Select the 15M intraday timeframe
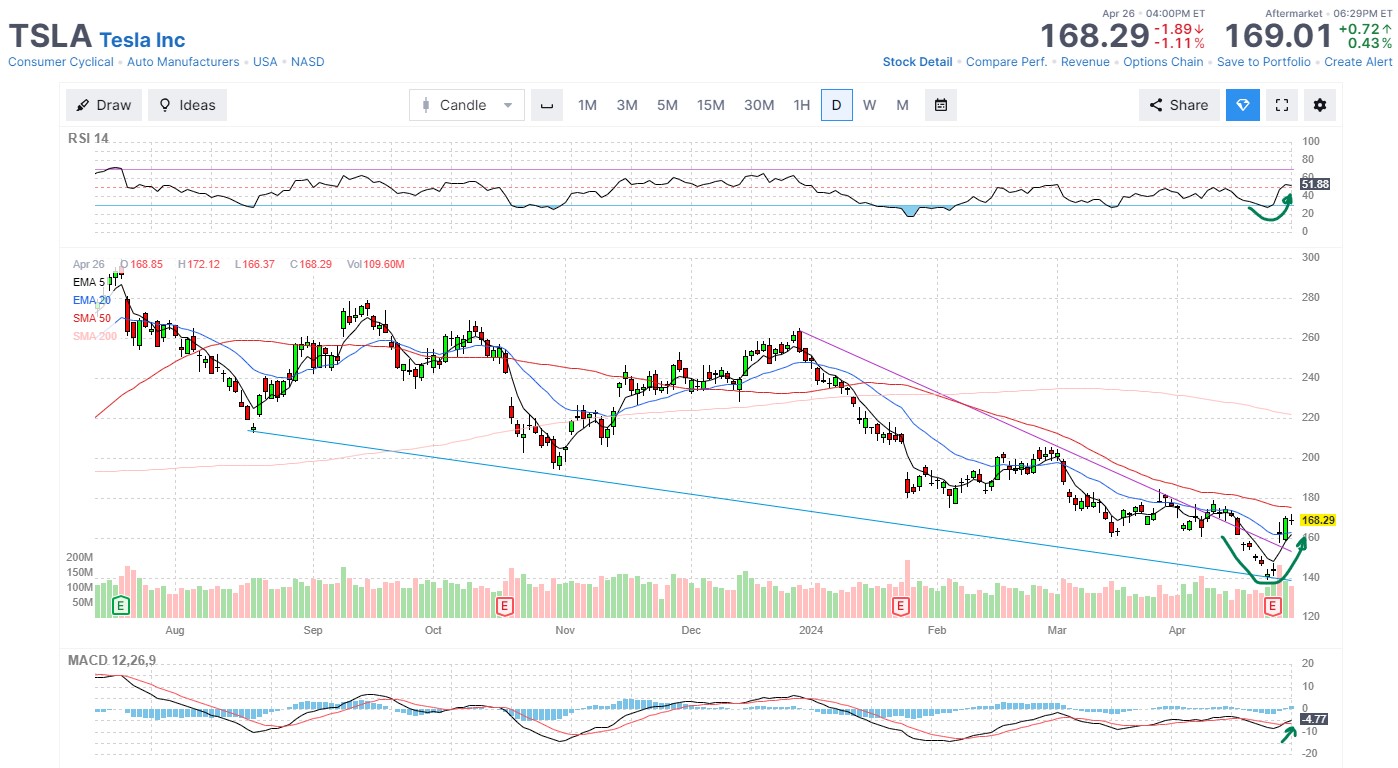The height and width of the screenshot is (768, 1398). (x=710, y=105)
